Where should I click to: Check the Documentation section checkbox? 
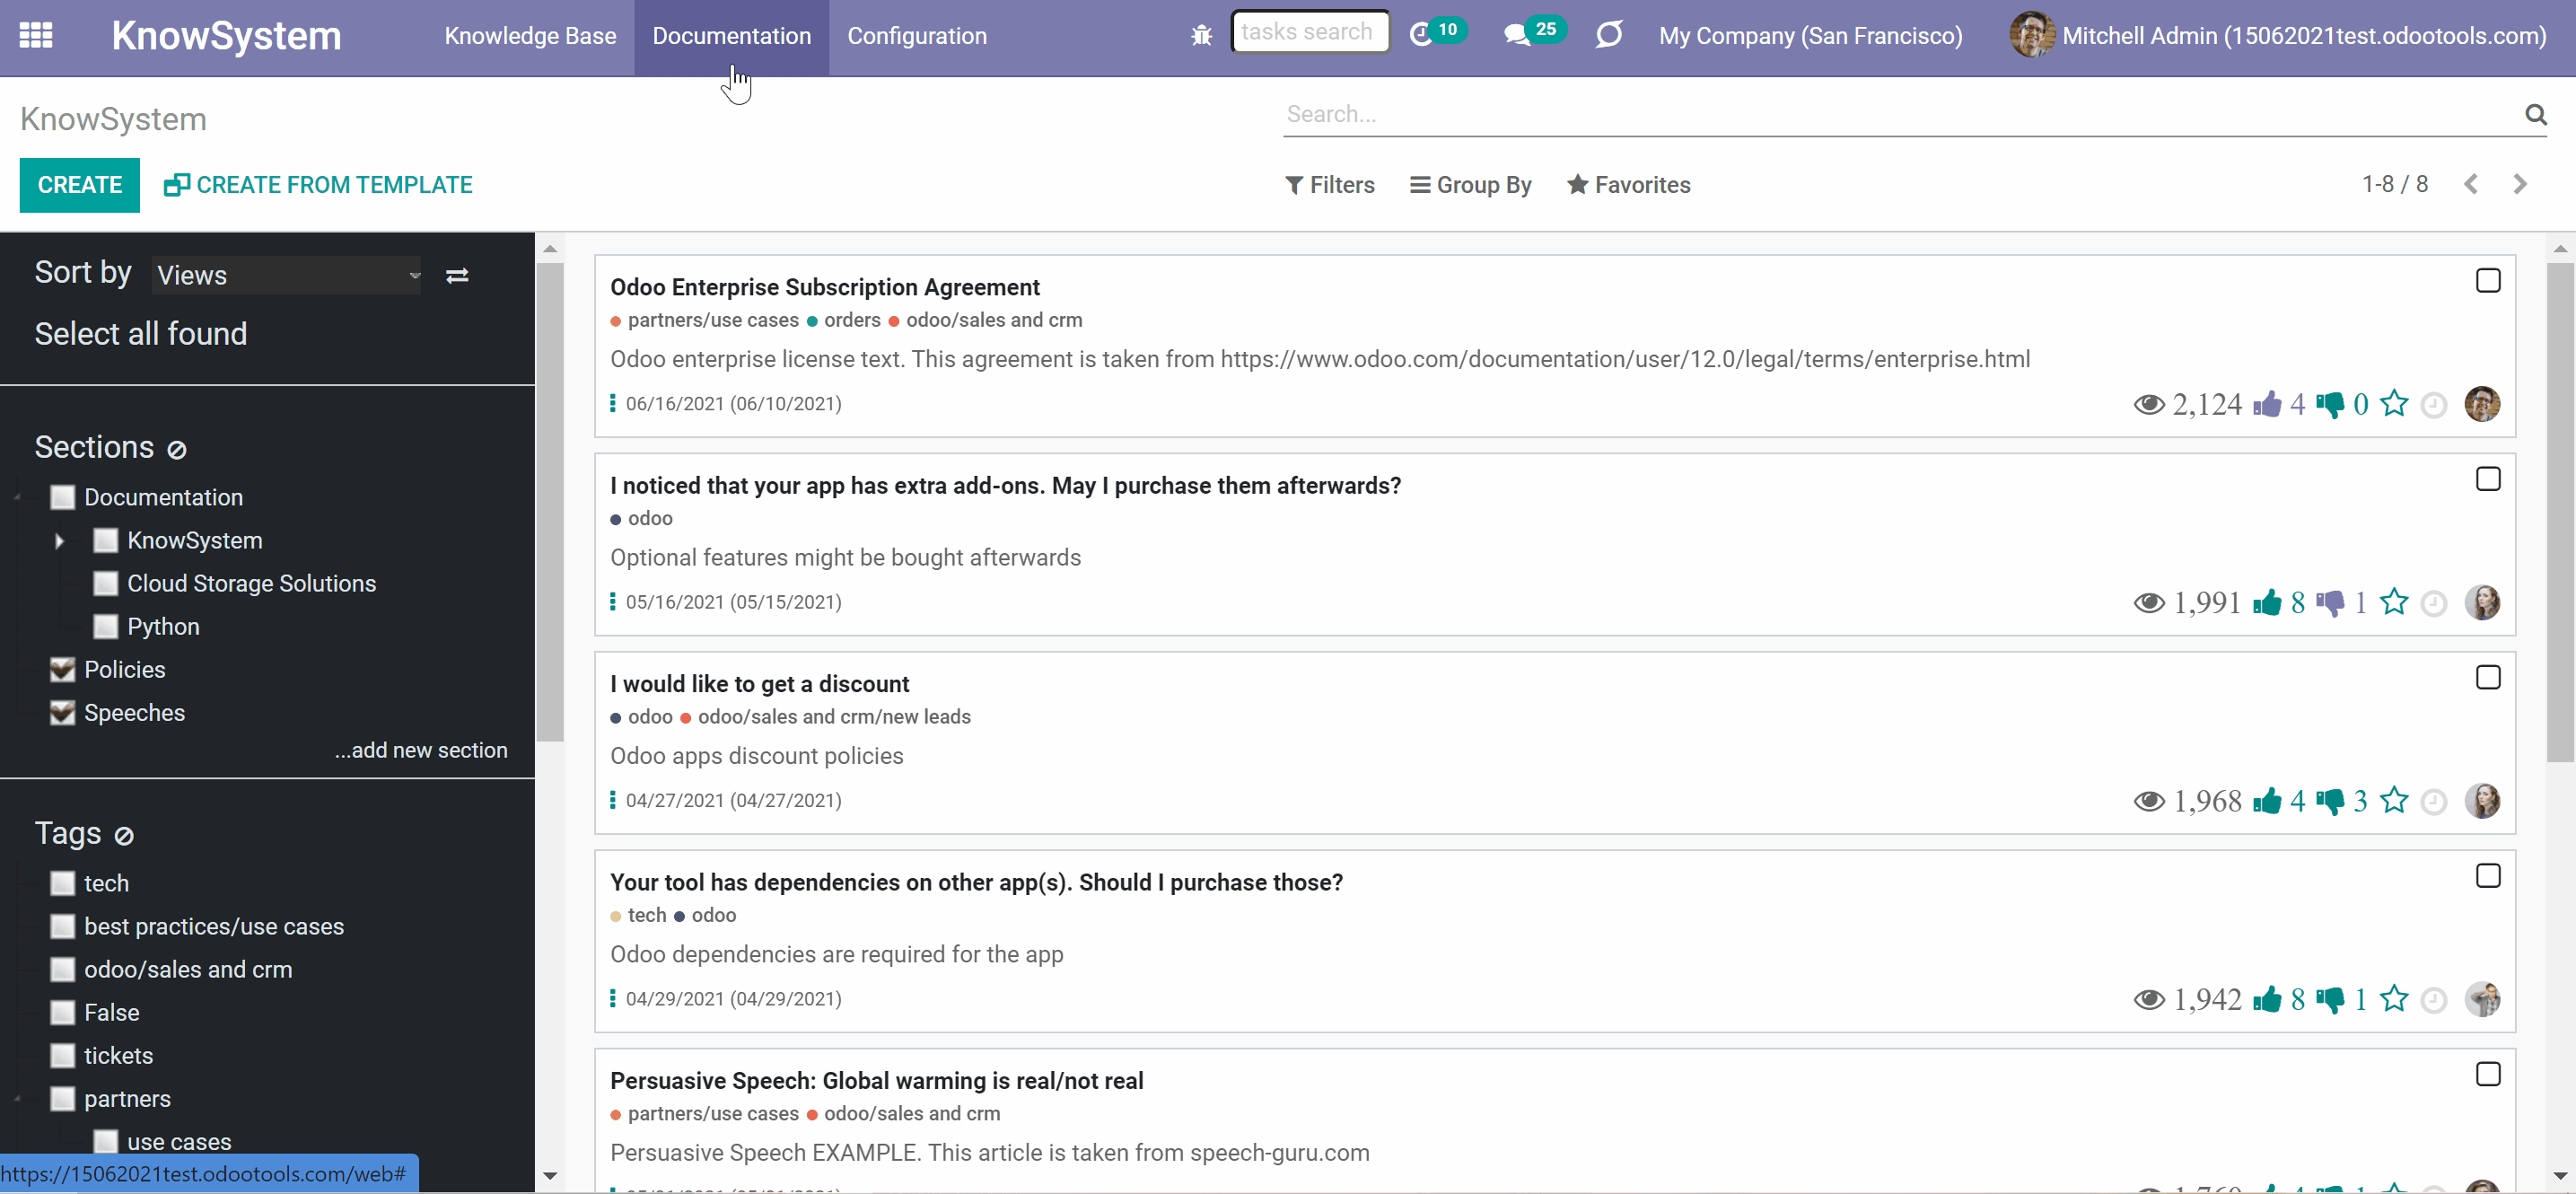pos(62,497)
